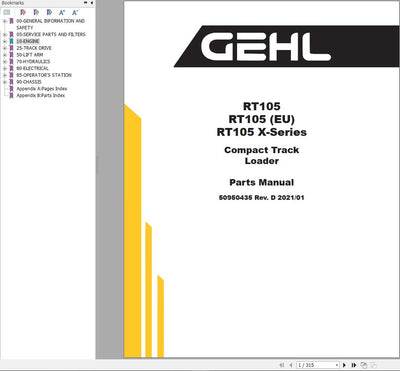
Task: Click the first bookmark toolbar icon
Action: tap(7, 12)
